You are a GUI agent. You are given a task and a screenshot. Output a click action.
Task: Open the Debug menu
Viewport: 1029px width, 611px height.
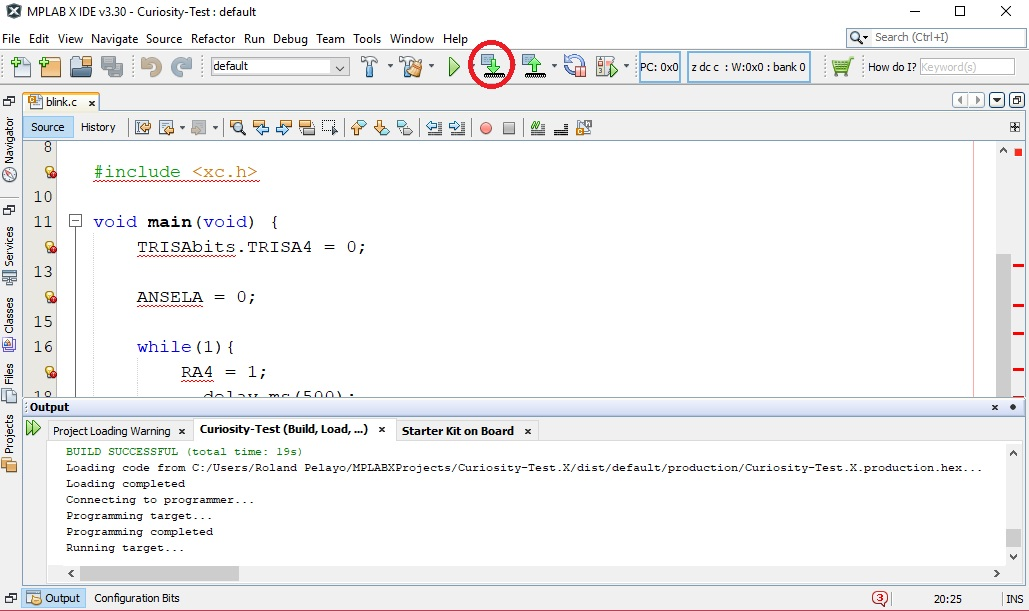[x=290, y=39]
